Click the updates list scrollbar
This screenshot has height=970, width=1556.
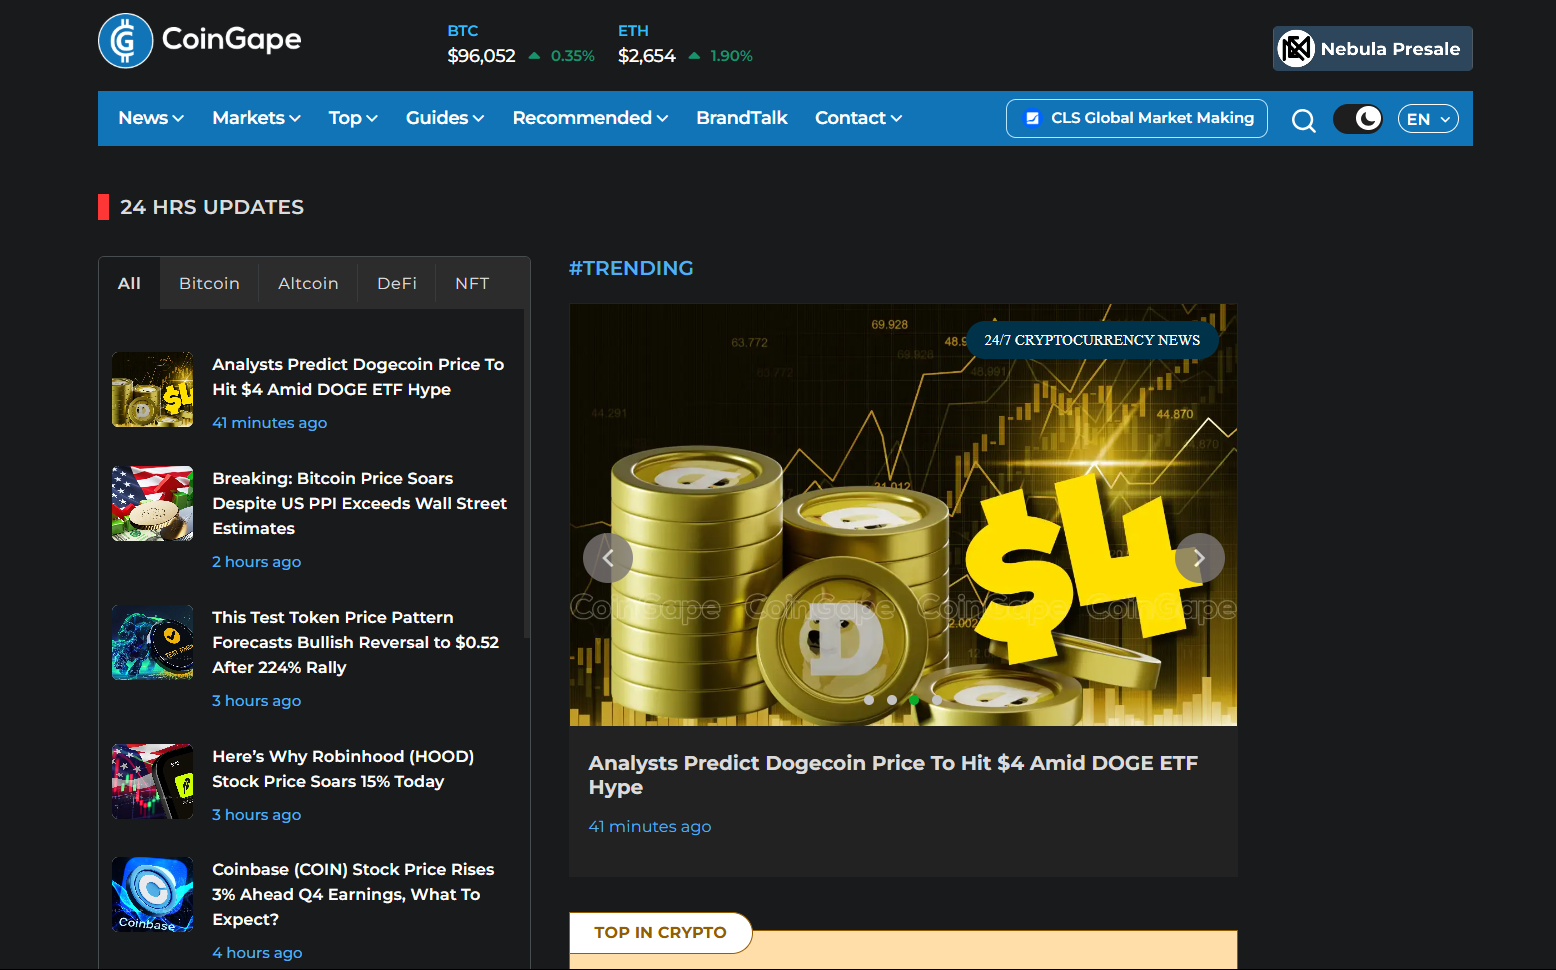(x=527, y=475)
